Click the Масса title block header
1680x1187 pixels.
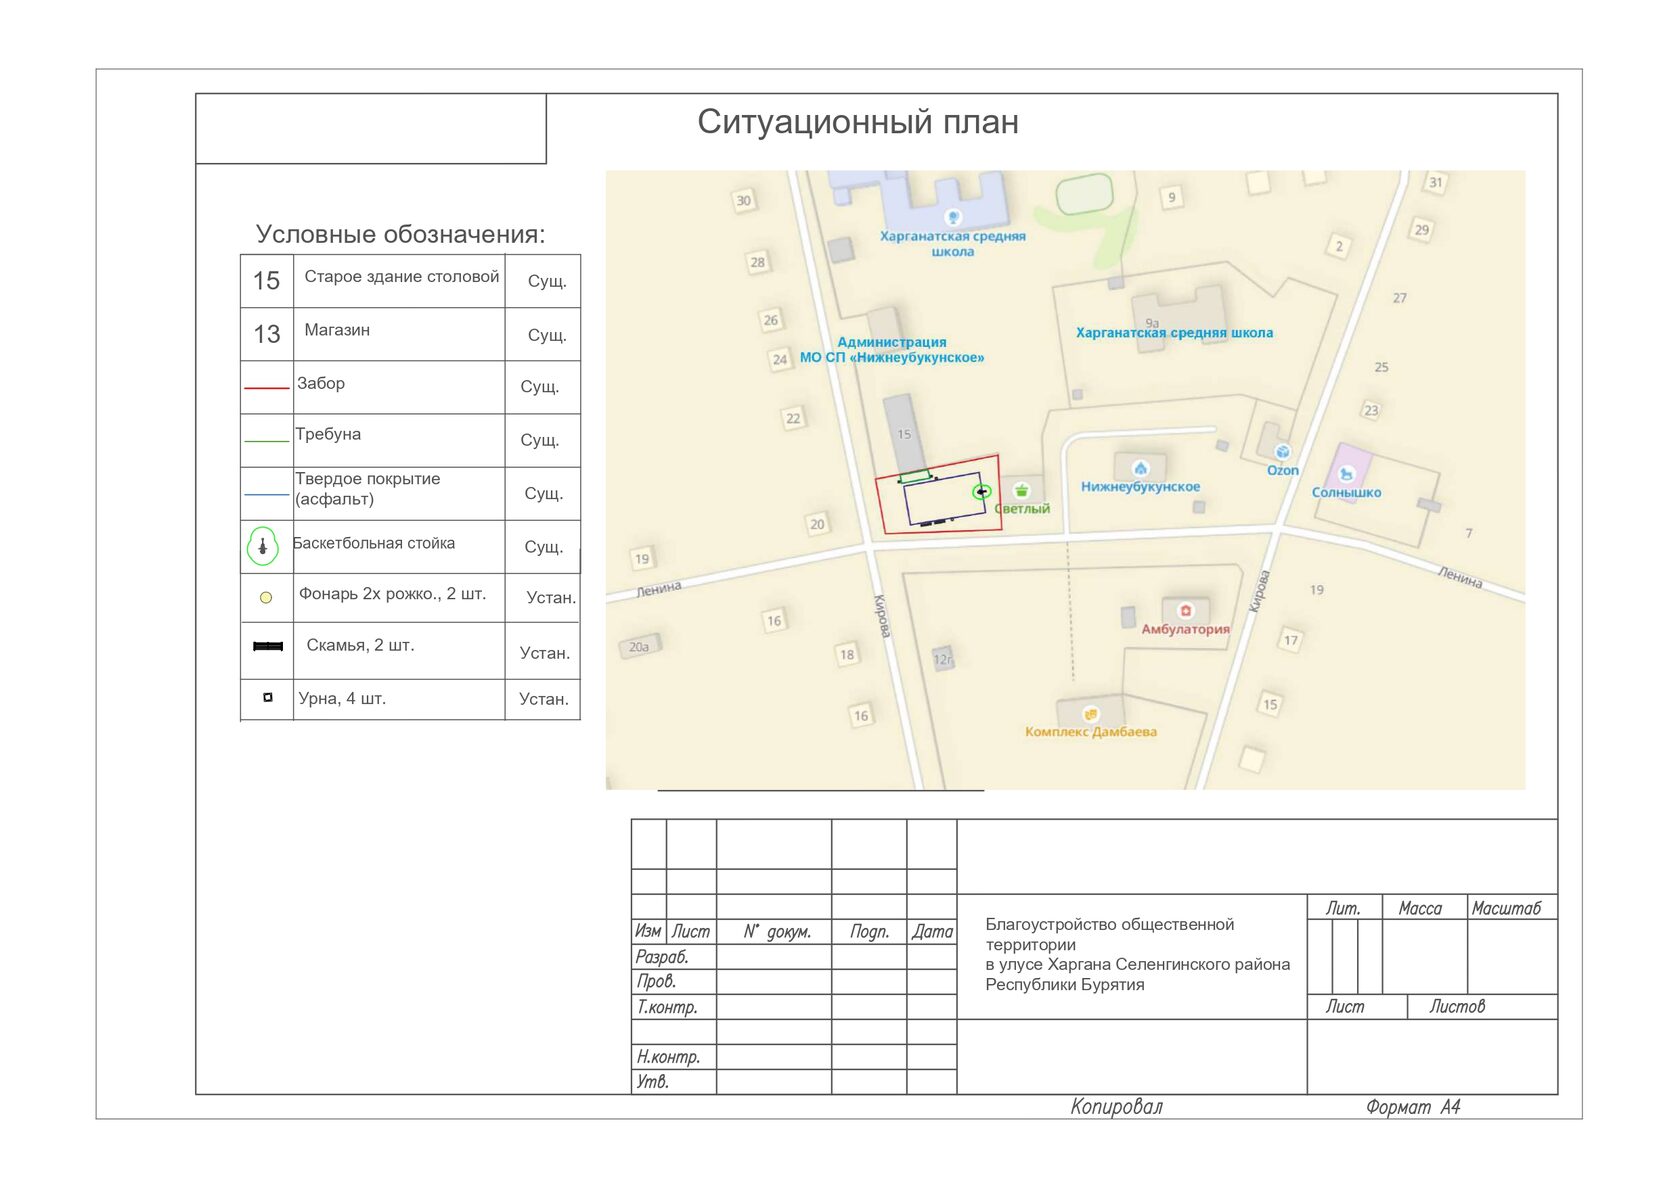pos(1420,908)
